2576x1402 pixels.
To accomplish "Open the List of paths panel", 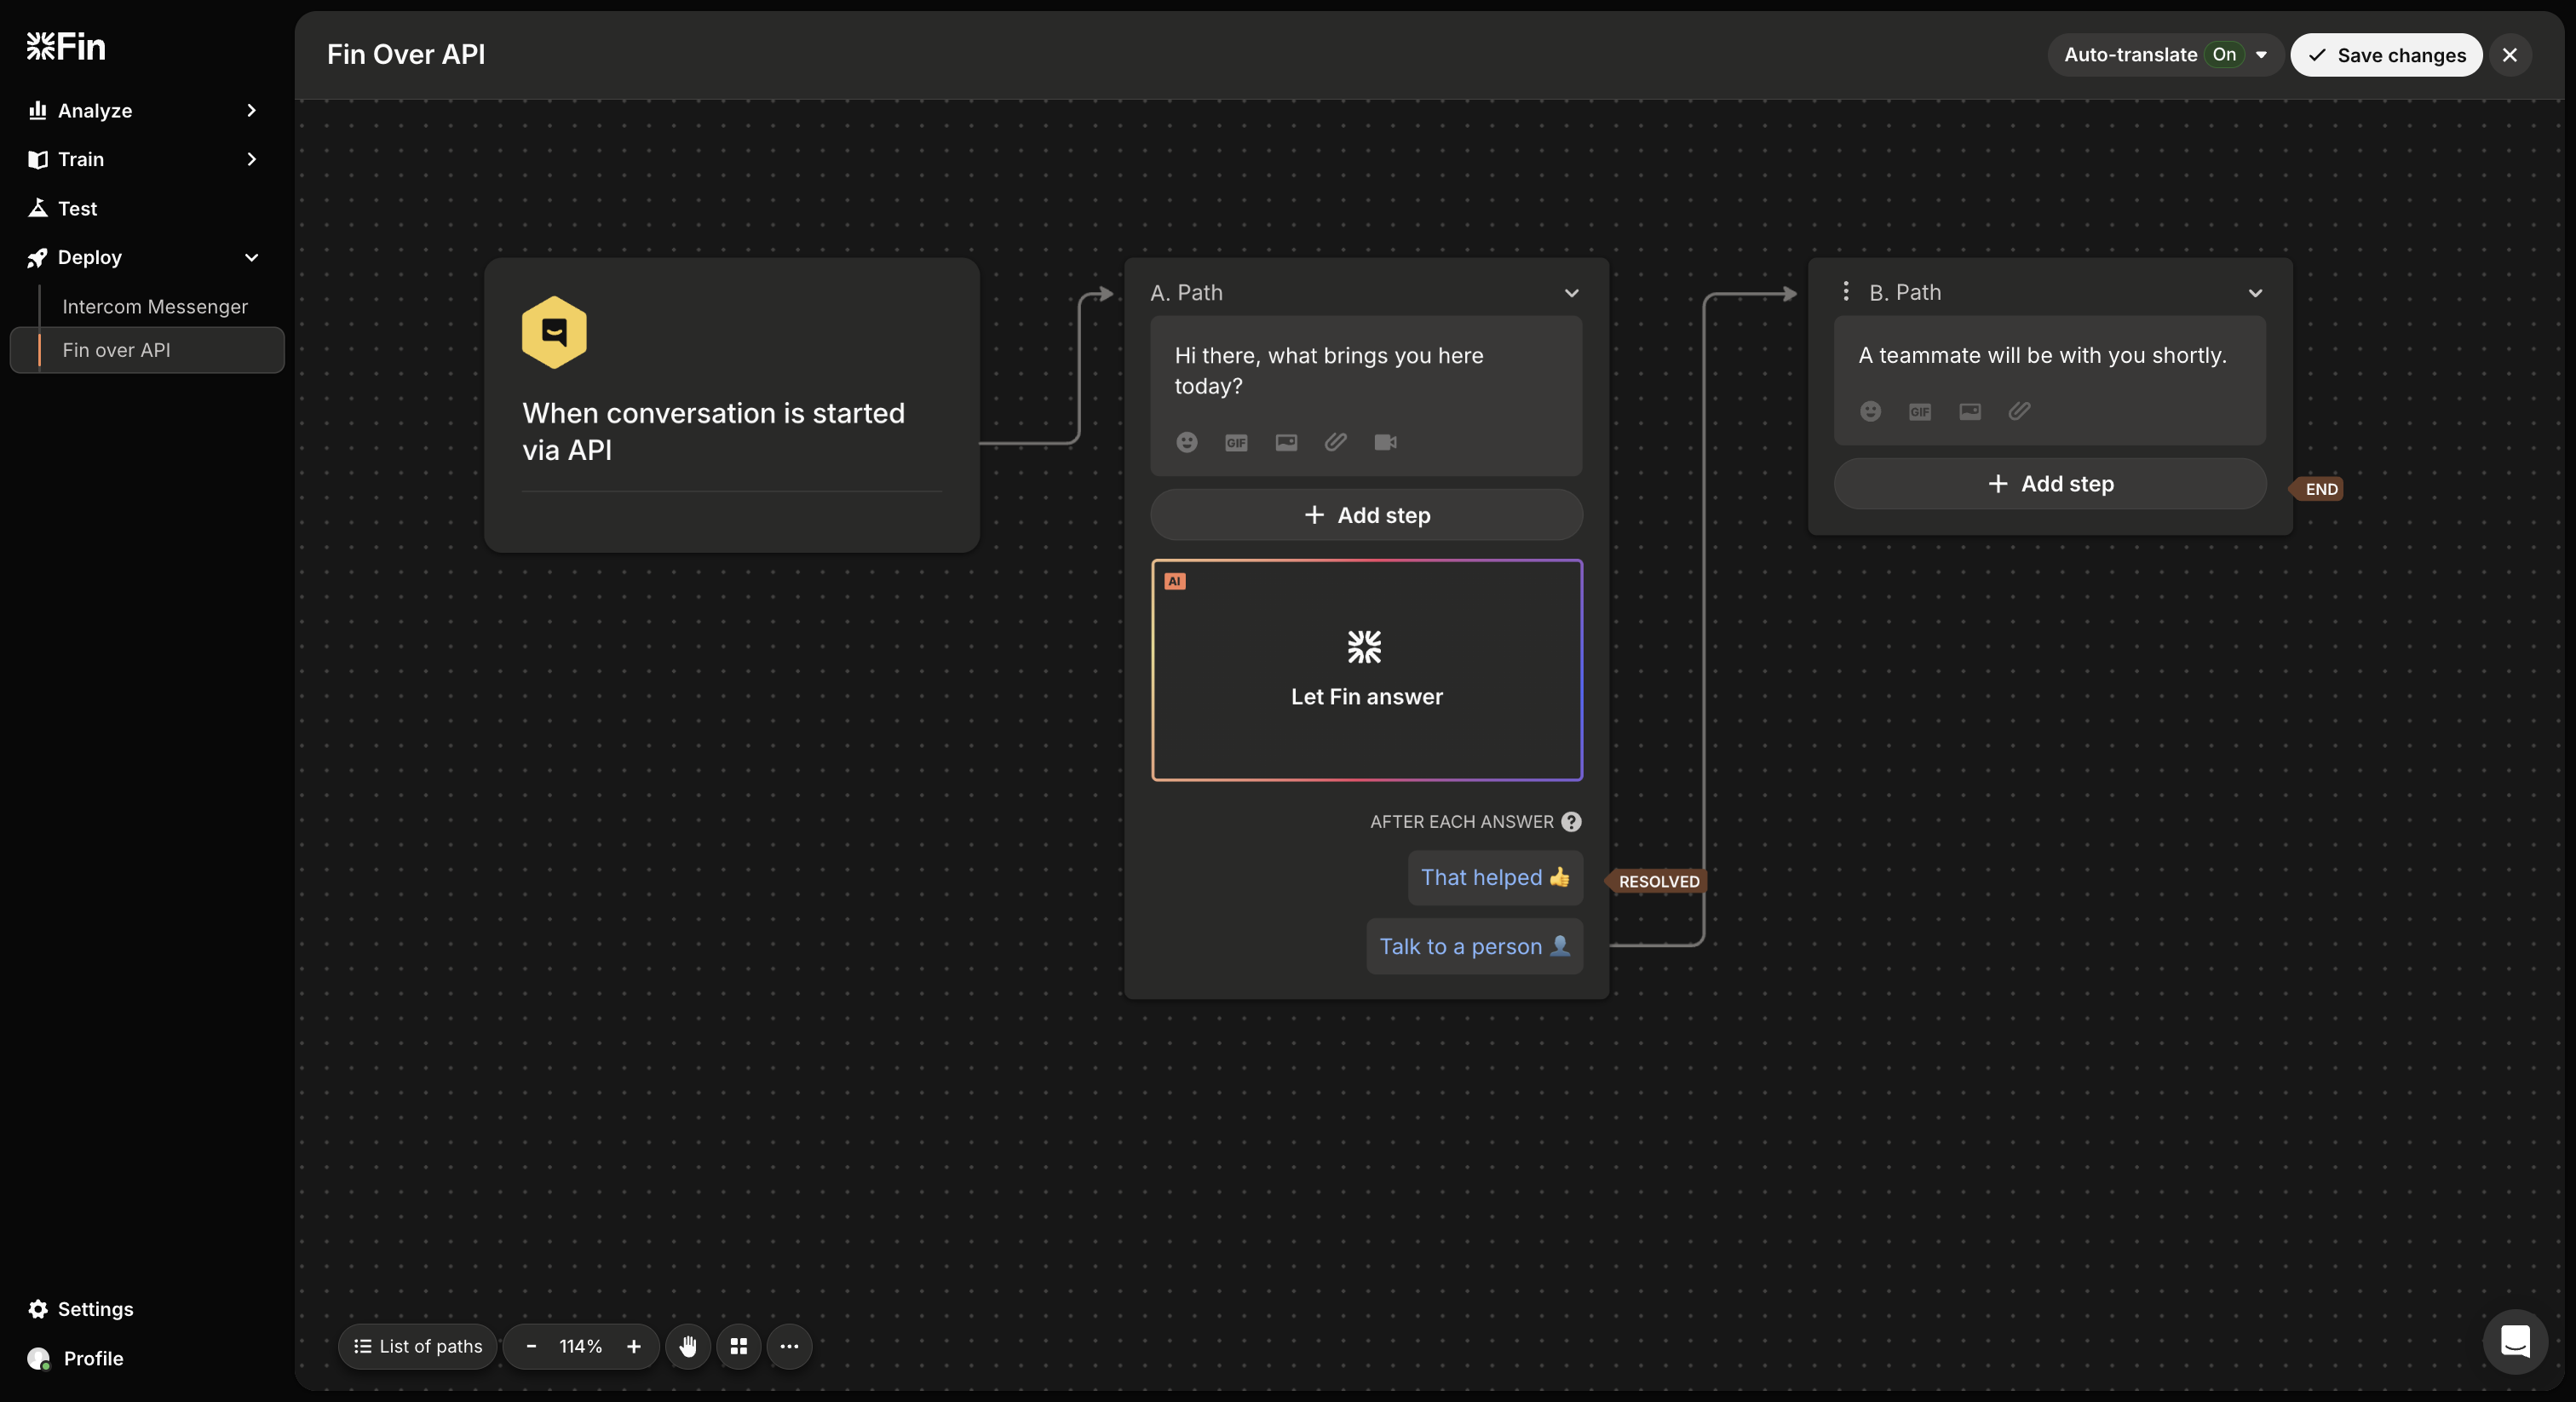I will [x=418, y=1346].
